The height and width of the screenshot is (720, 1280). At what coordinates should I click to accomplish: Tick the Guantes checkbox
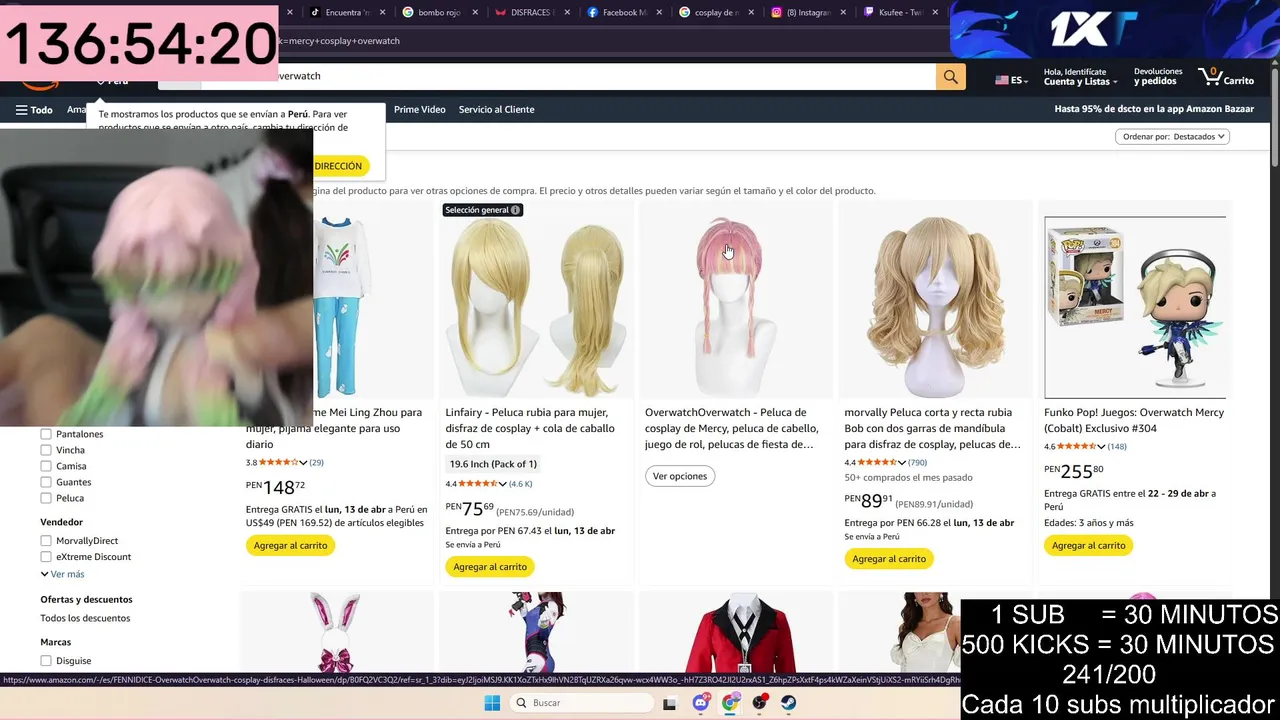pos(46,482)
